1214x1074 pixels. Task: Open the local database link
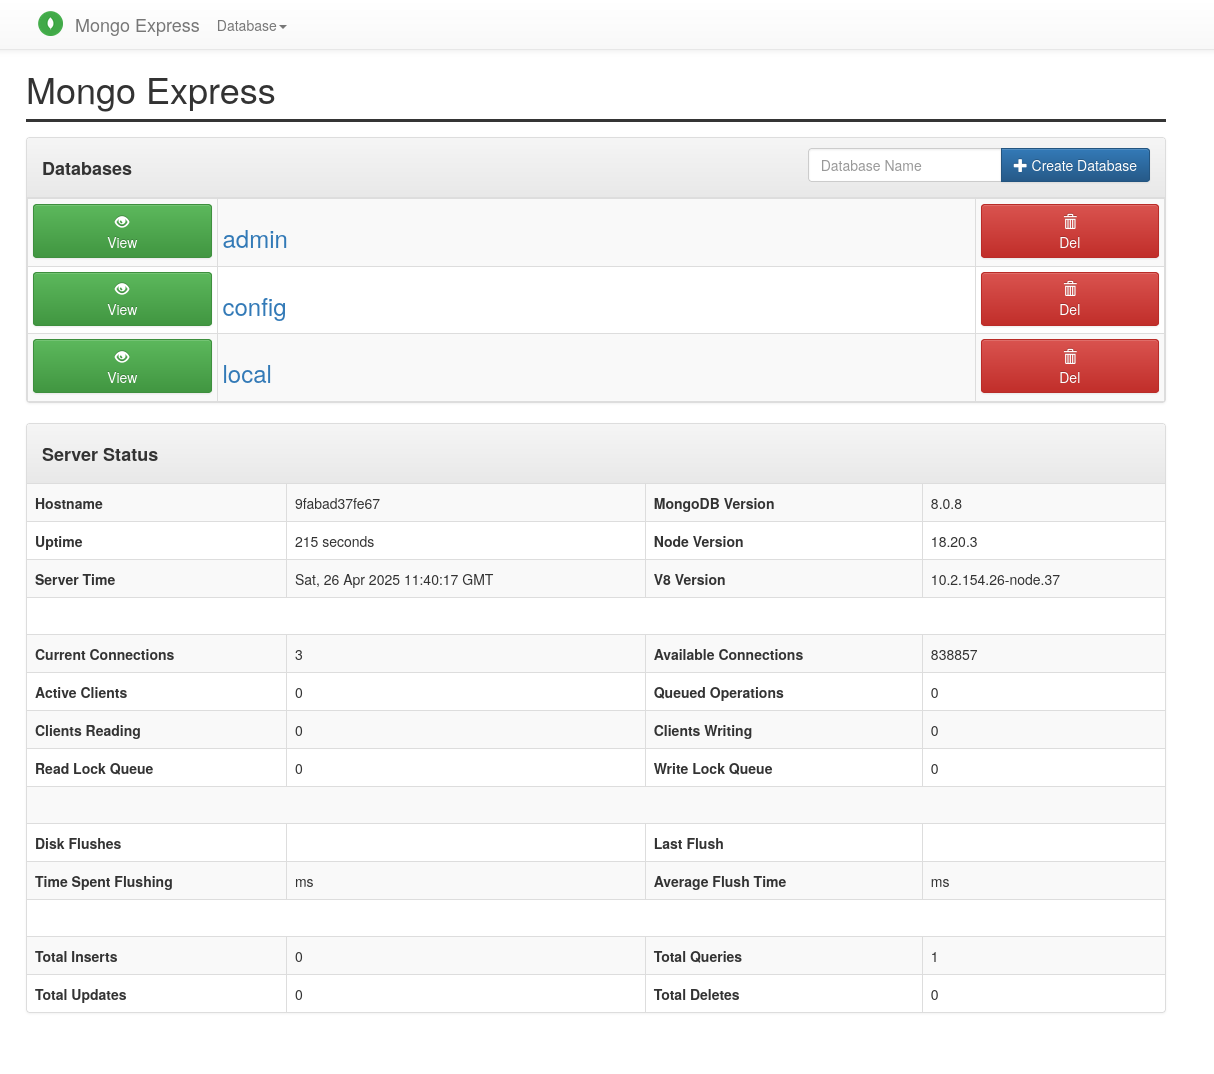[x=247, y=375]
